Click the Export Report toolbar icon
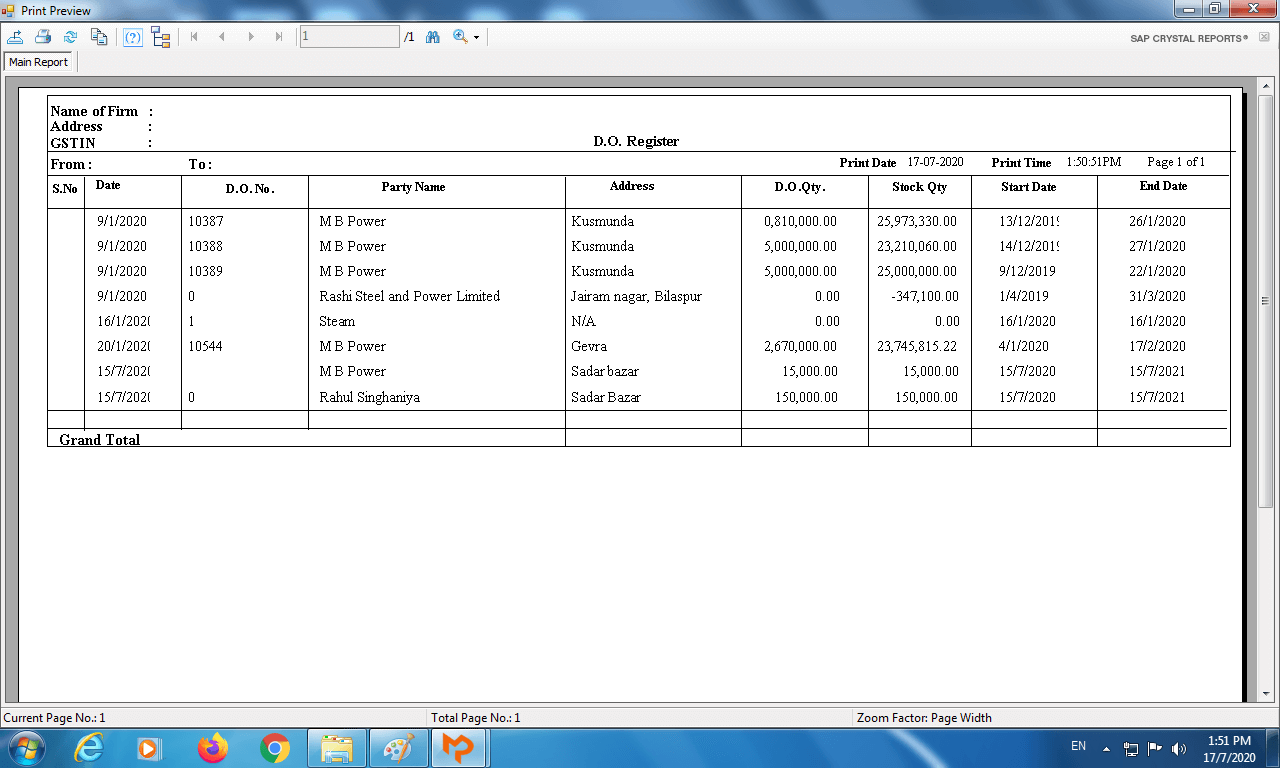The height and width of the screenshot is (768, 1280). pos(15,37)
